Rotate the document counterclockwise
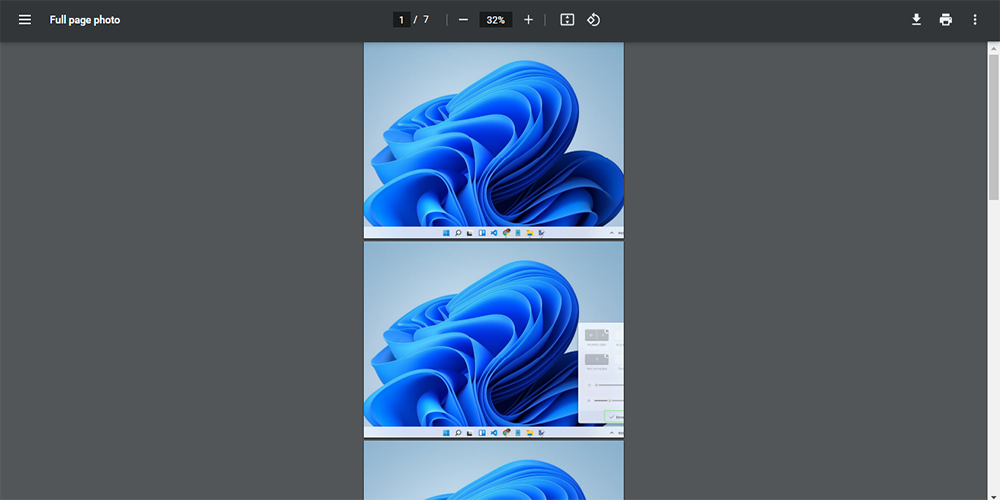Viewport: 1000px width, 500px height. [594, 20]
